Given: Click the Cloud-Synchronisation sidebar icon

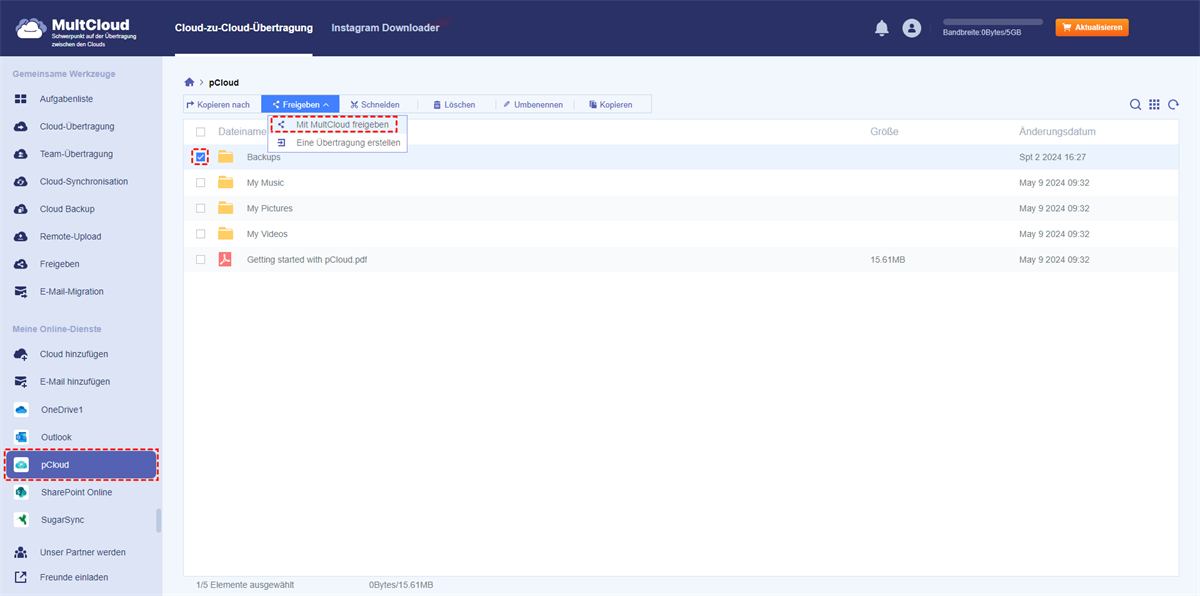Looking at the screenshot, I should pyautogui.click(x=21, y=182).
